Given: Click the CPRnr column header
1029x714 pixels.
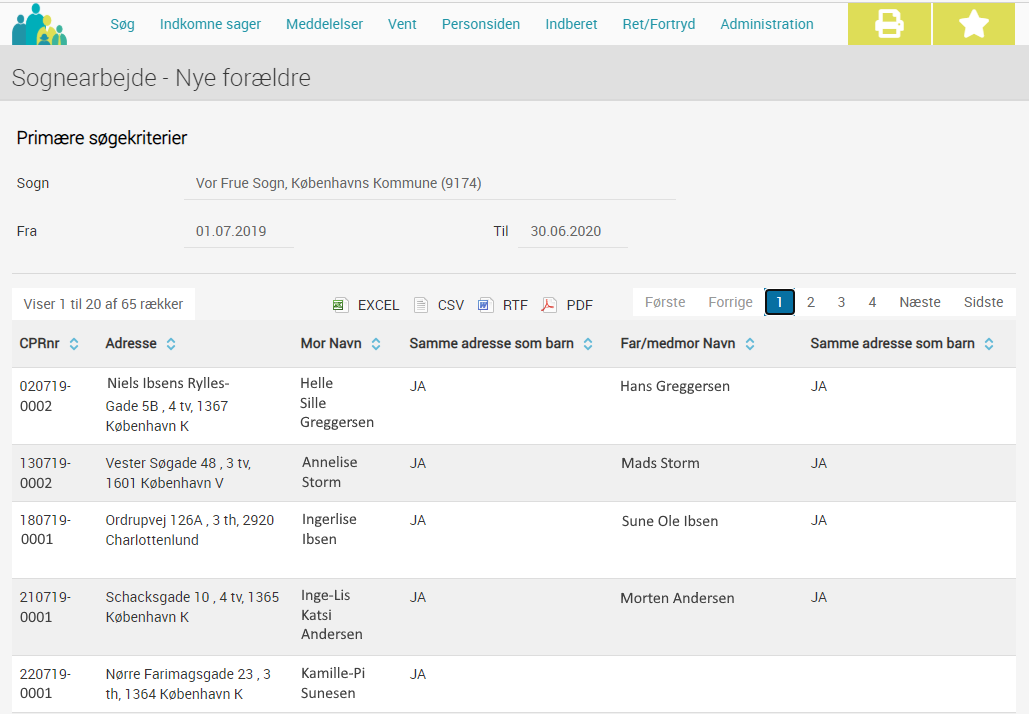Looking at the screenshot, I should [x=39, y=343].
